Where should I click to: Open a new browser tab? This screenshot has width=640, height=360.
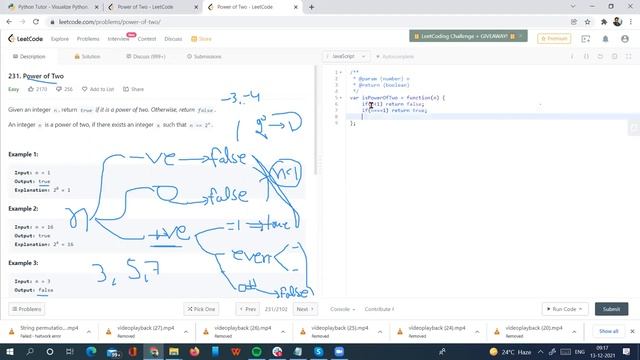311,7
